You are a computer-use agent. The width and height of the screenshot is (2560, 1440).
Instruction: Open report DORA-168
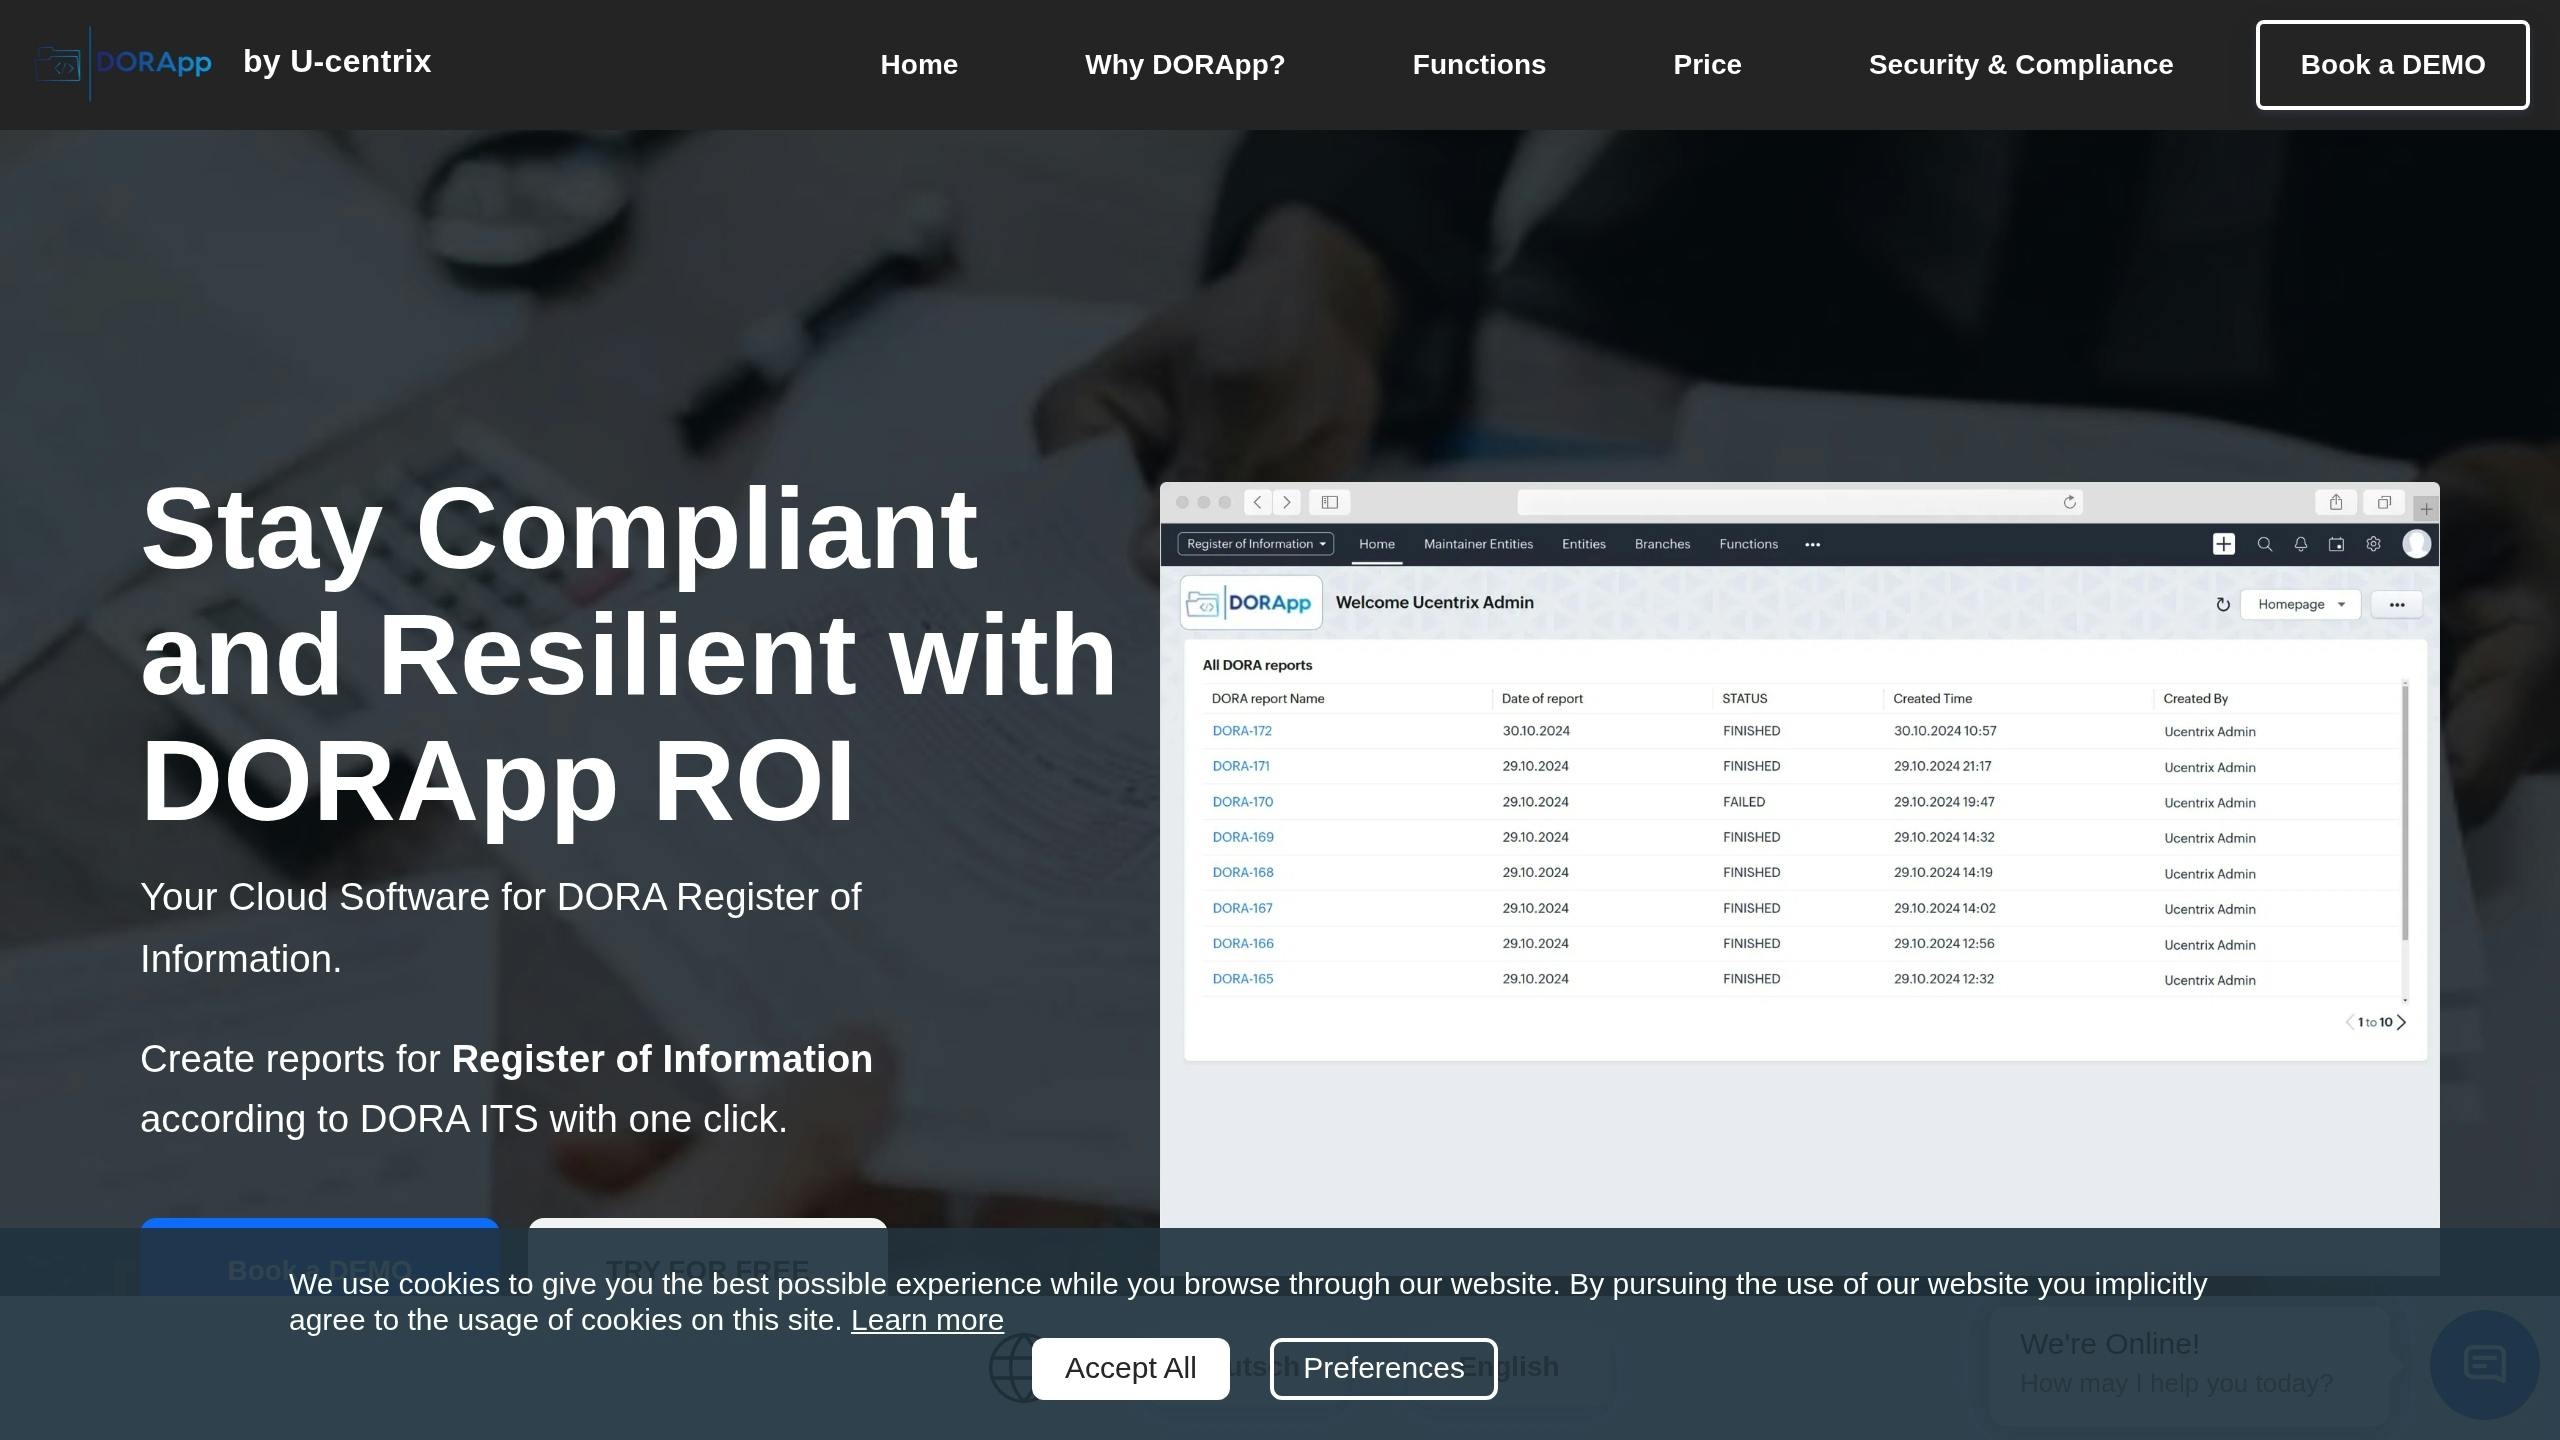click(1243, 872)
